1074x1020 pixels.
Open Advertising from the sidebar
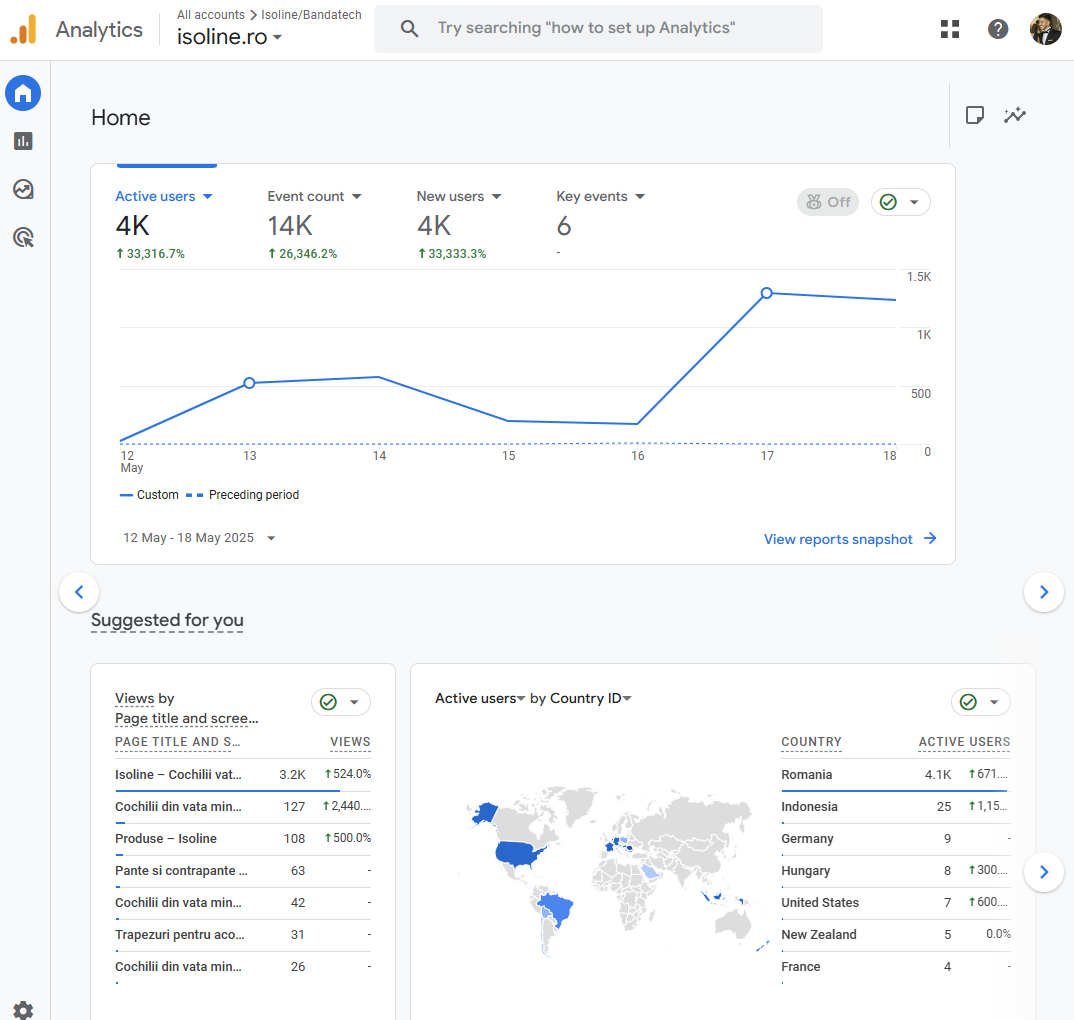(23, 238)
